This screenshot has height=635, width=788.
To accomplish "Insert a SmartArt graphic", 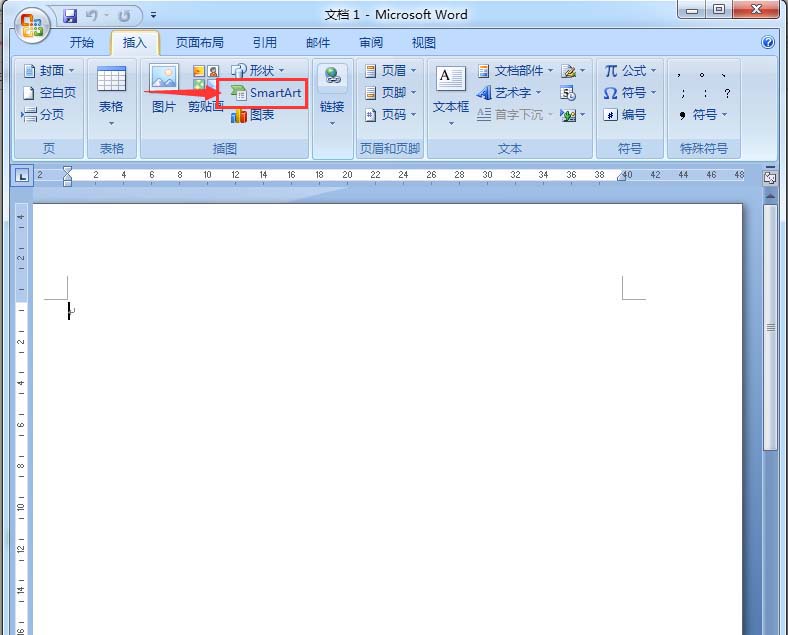I will tap(266, 93).
